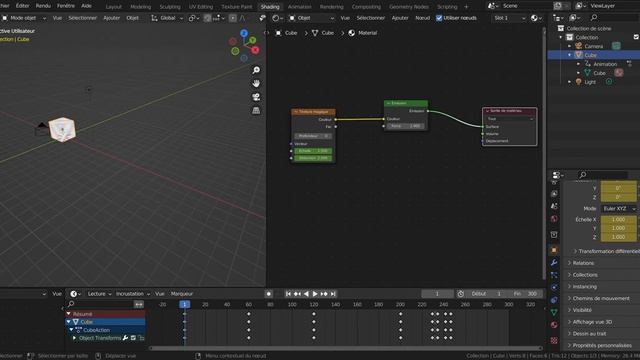Expand the Chemins de mouvement panel
This screenshot has width=640, height=360.
coord(600,298)
